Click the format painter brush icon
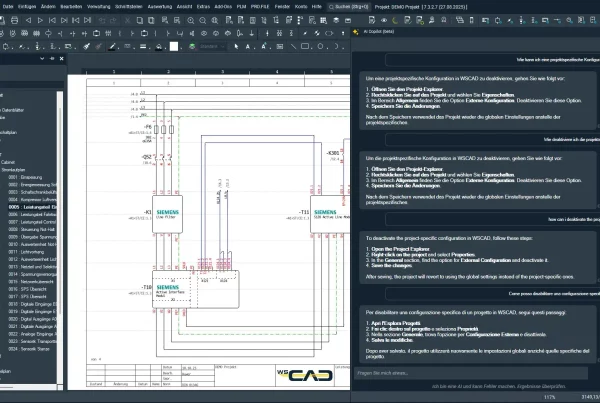The width and height of the screenshot is (600, 403). [86, 46]
